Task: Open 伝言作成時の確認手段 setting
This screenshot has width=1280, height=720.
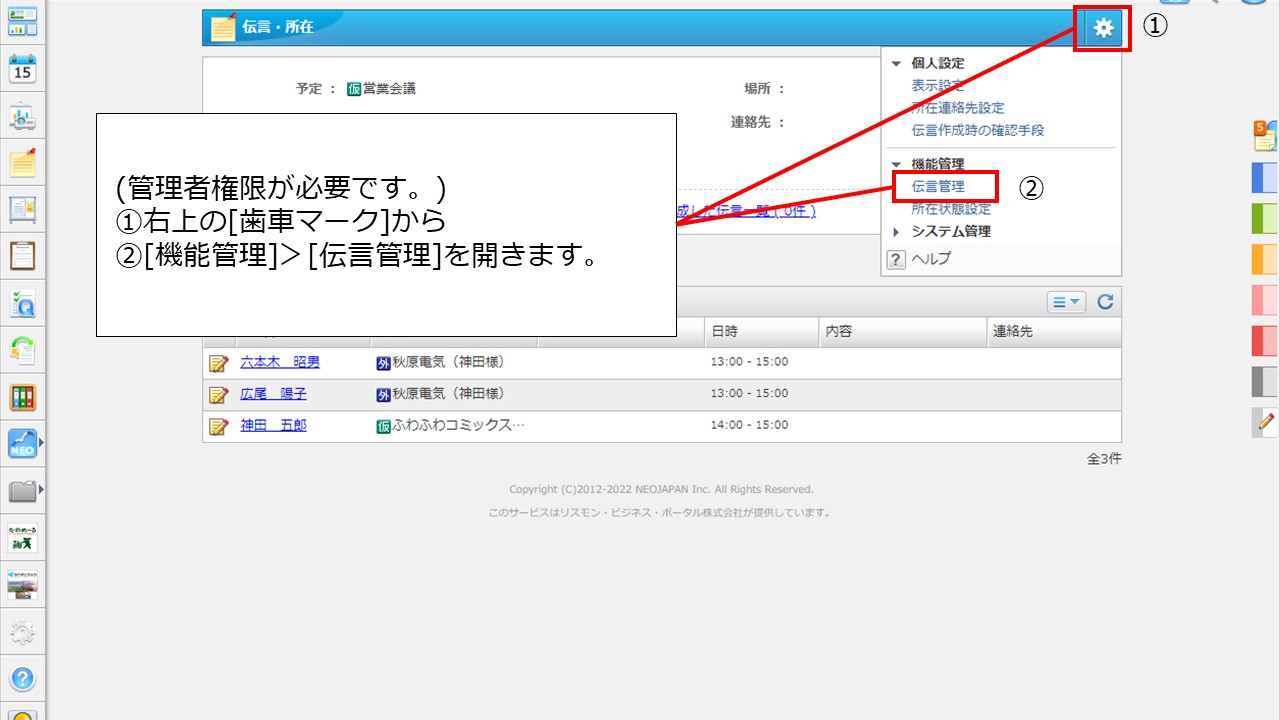Action: [x=977, y=130]
